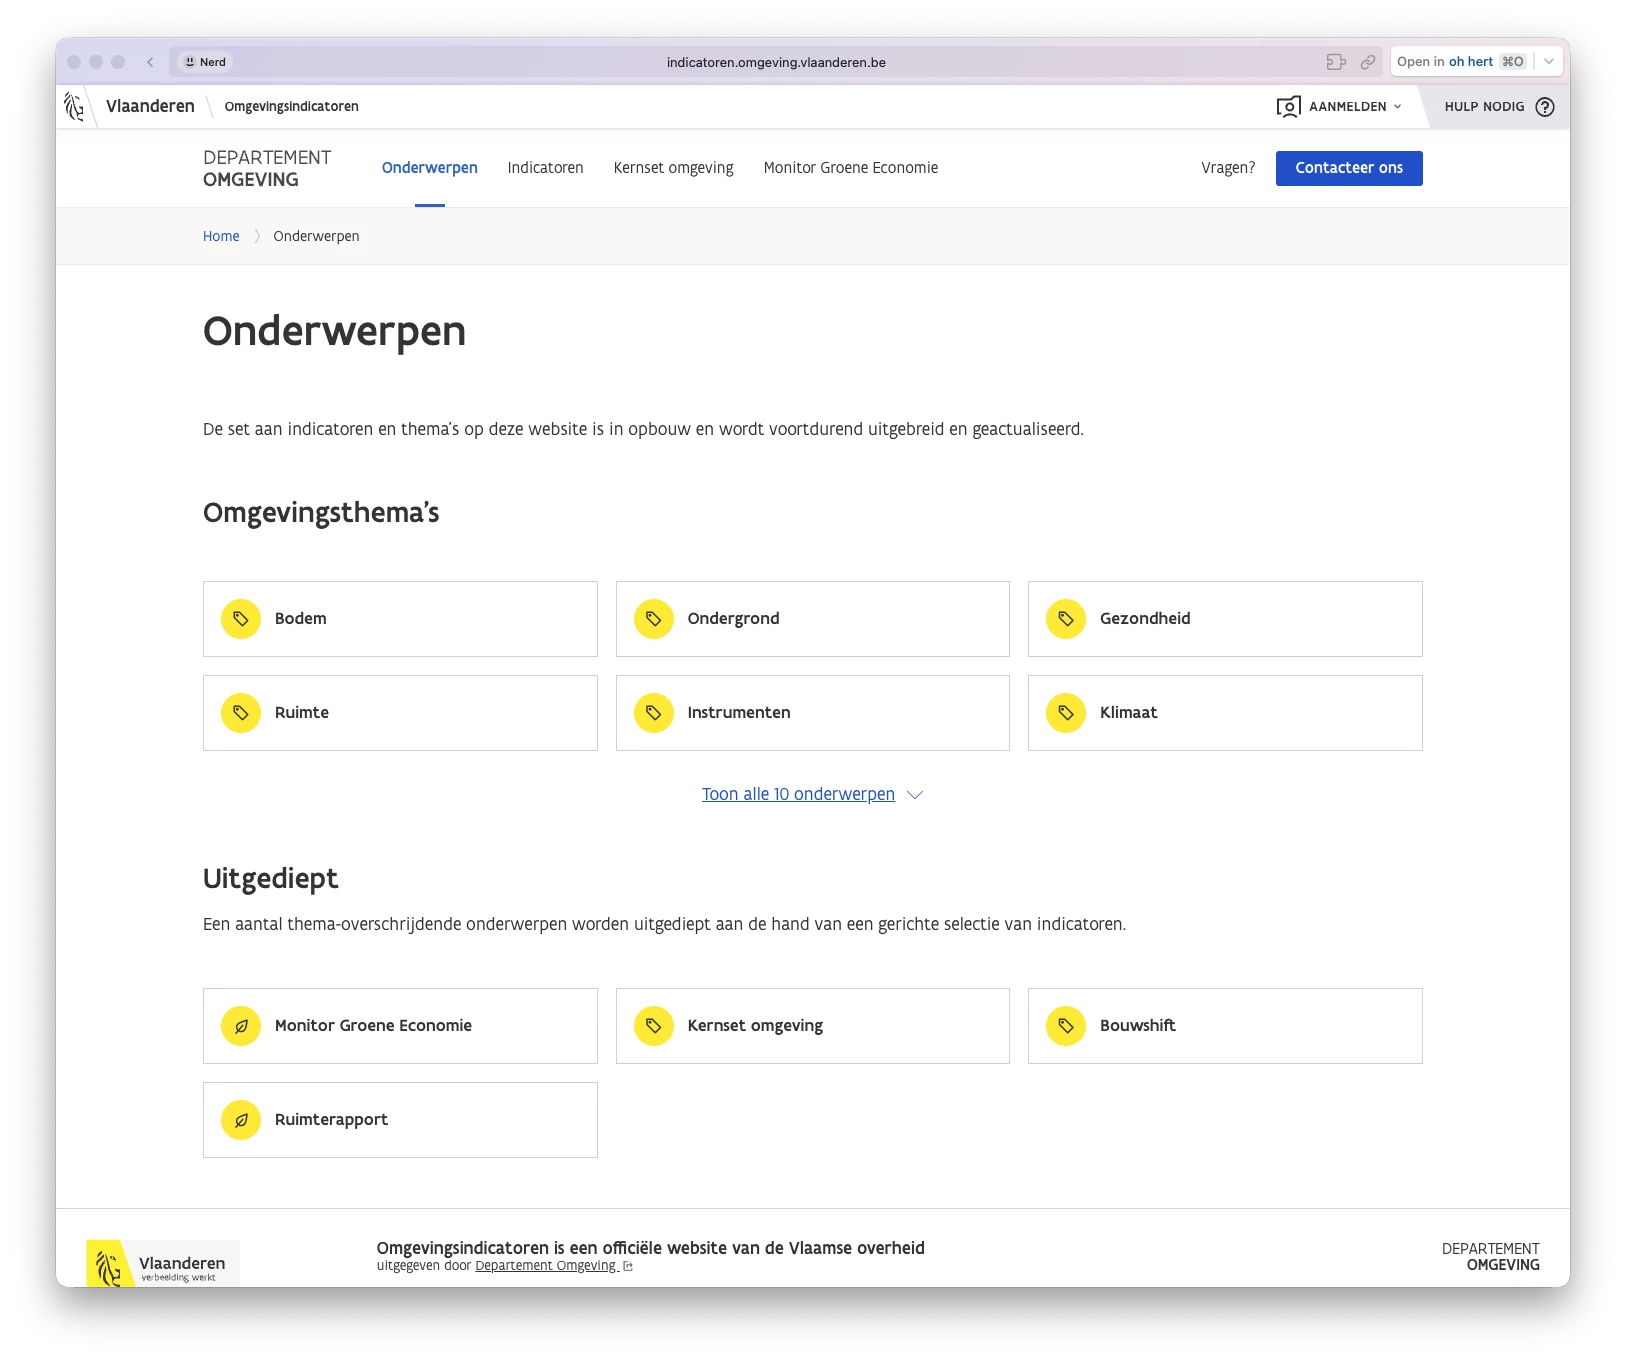
Task: Click the Hulp Nodig question mark icon
Action: [x=1545, y=107]
